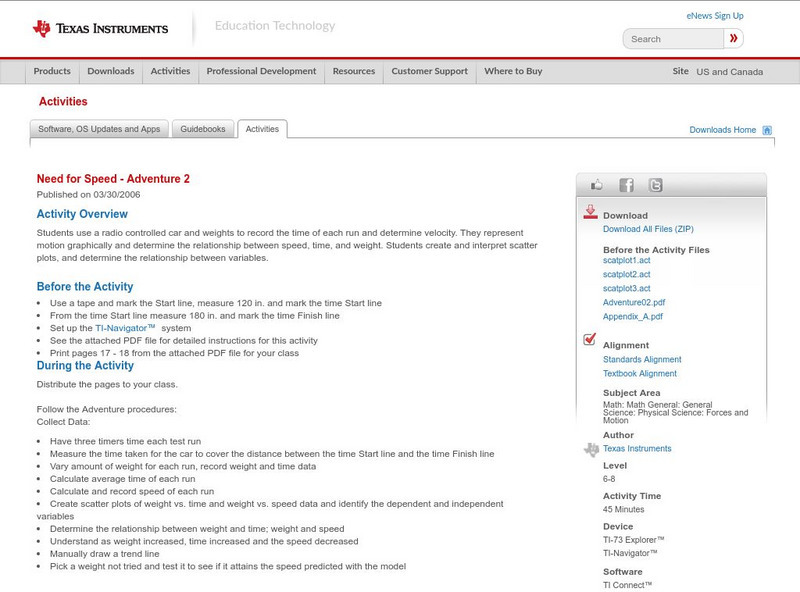
Task: Open the Texas Instruments author link
Action: click(637, 448)
